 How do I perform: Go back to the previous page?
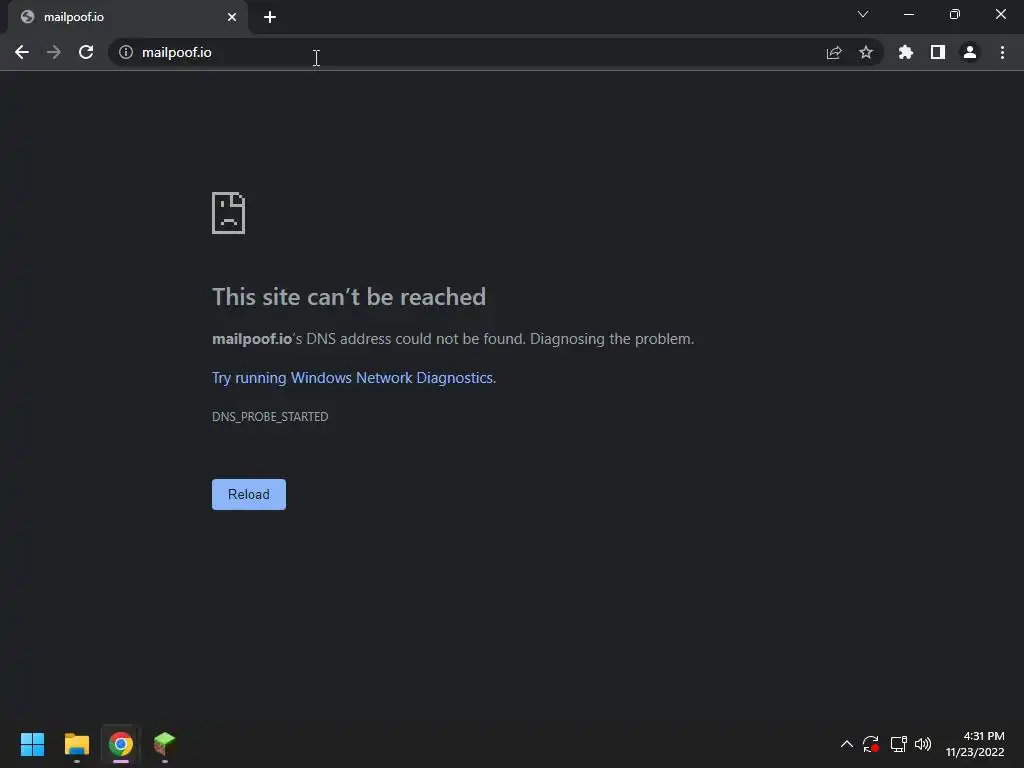(22, 52)
